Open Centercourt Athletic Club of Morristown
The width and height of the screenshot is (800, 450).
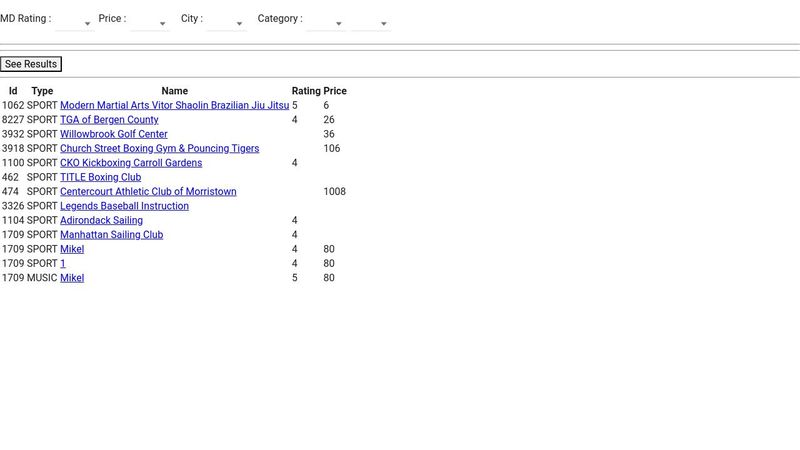148,192
